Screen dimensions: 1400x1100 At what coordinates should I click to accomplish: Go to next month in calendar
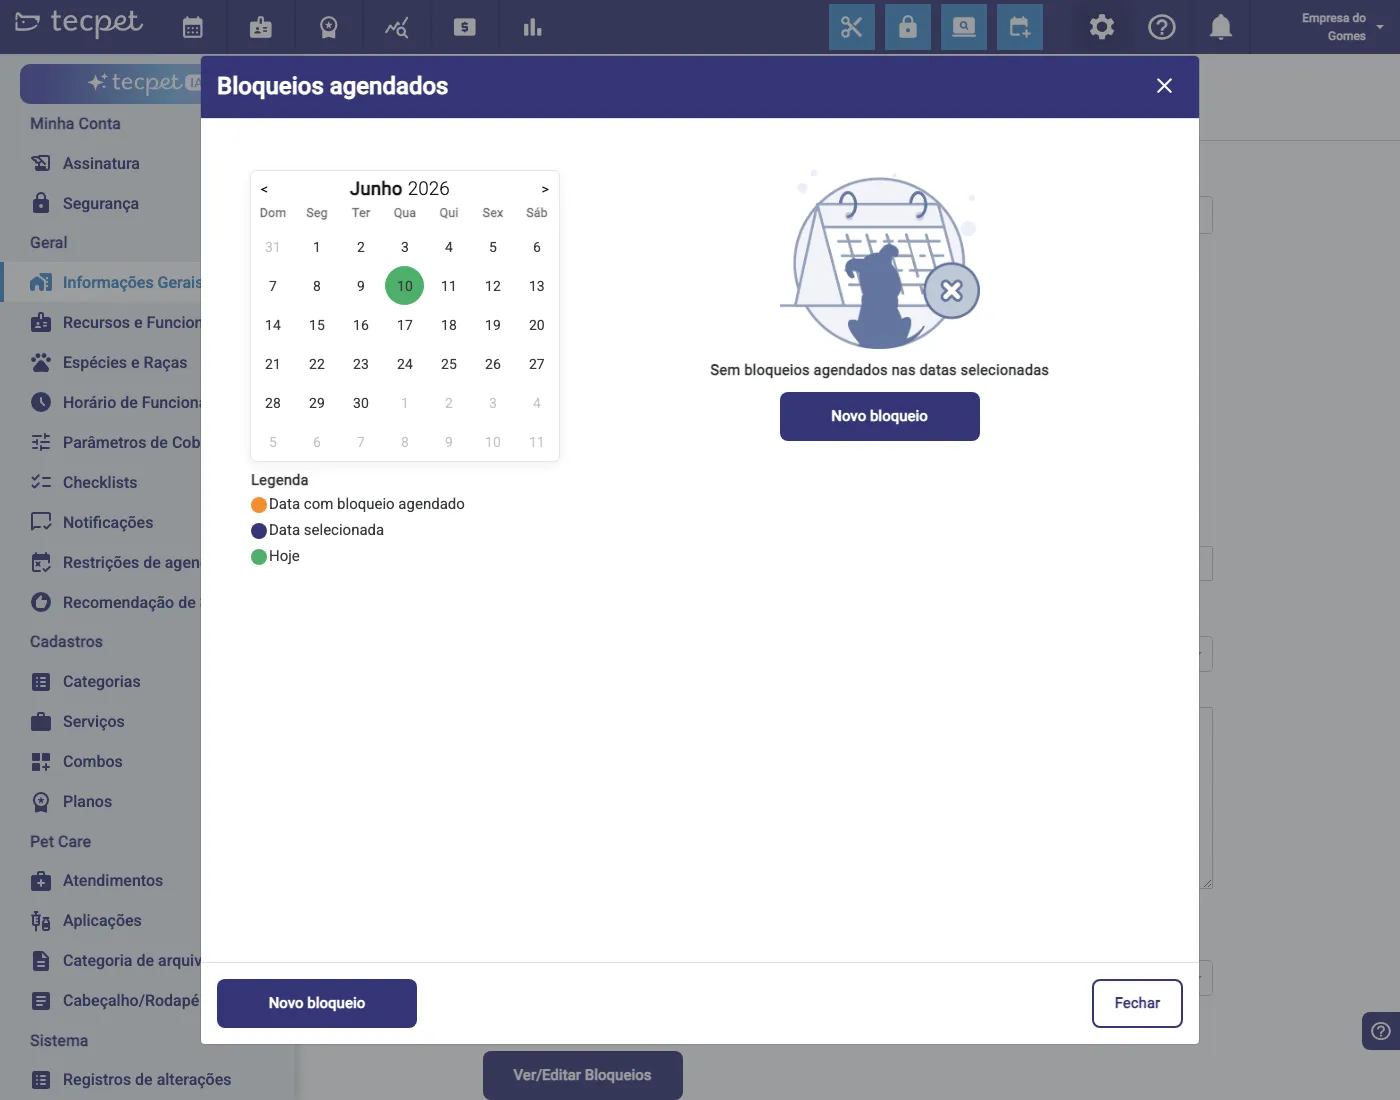545,189
